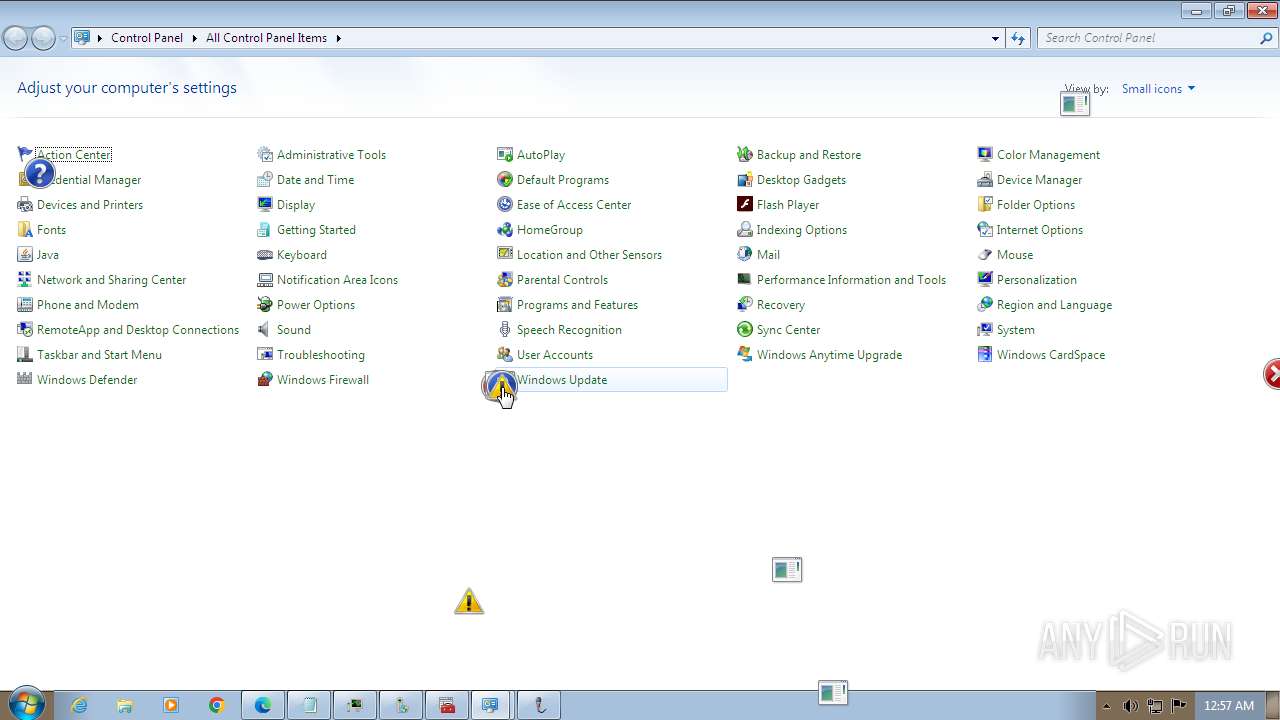Open Troubleshooting link
The height and width of the screenshot is (720, 1280).
tap(321, 355)
